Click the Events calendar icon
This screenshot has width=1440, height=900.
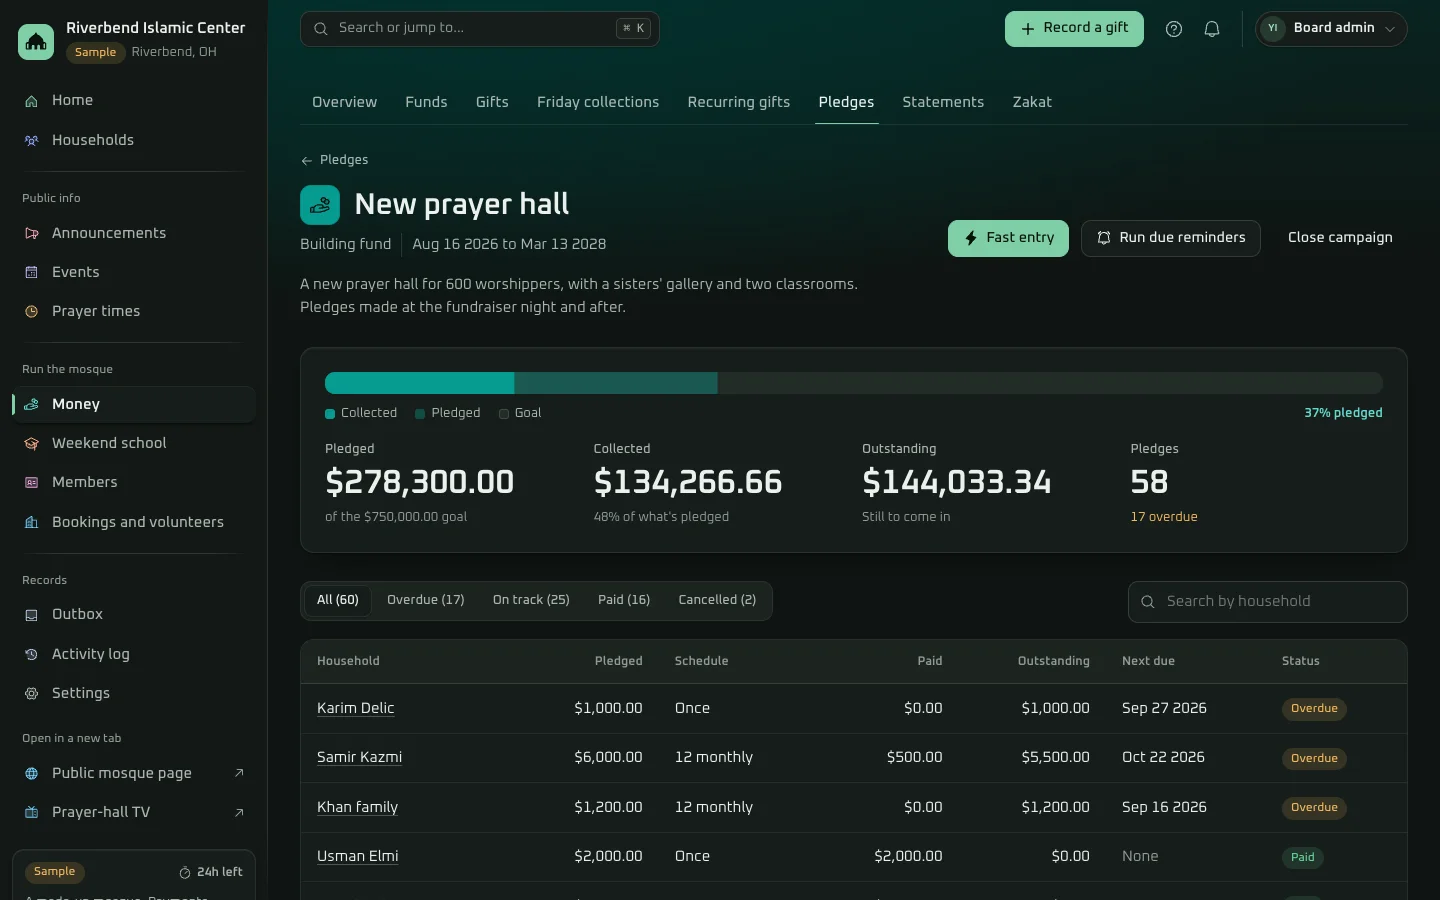tap(32, 273)
